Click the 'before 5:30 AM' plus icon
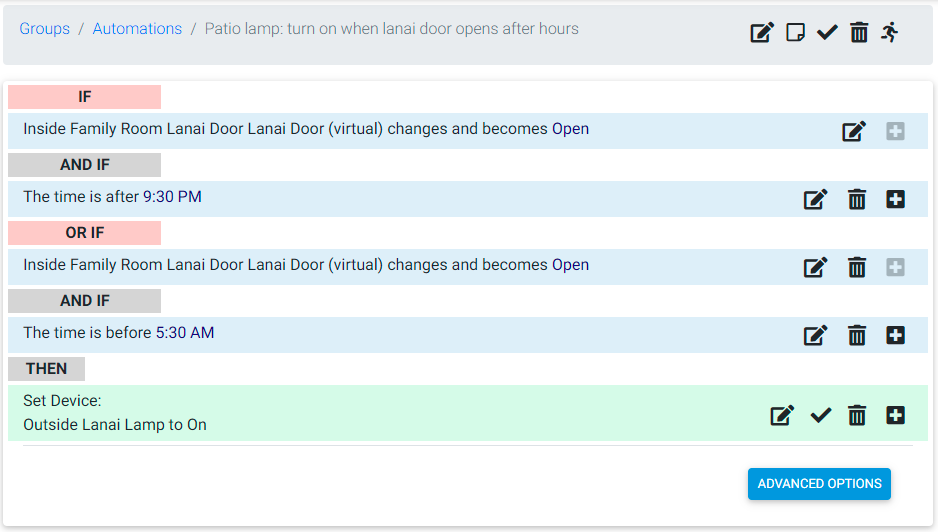 coord(895,335)
